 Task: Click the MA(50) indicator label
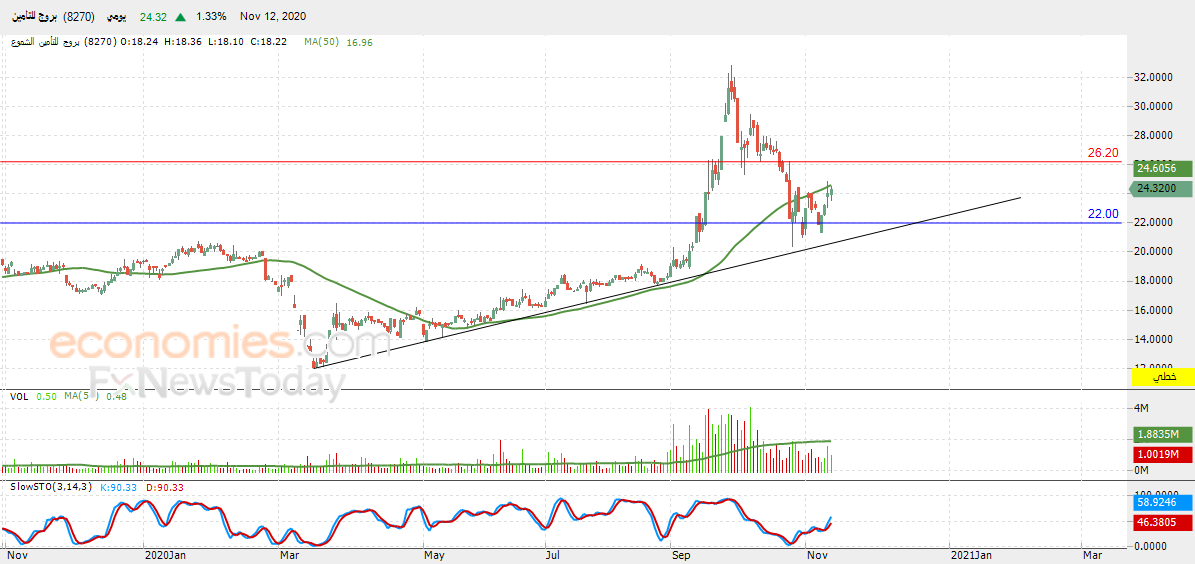(x=322, y=43)
